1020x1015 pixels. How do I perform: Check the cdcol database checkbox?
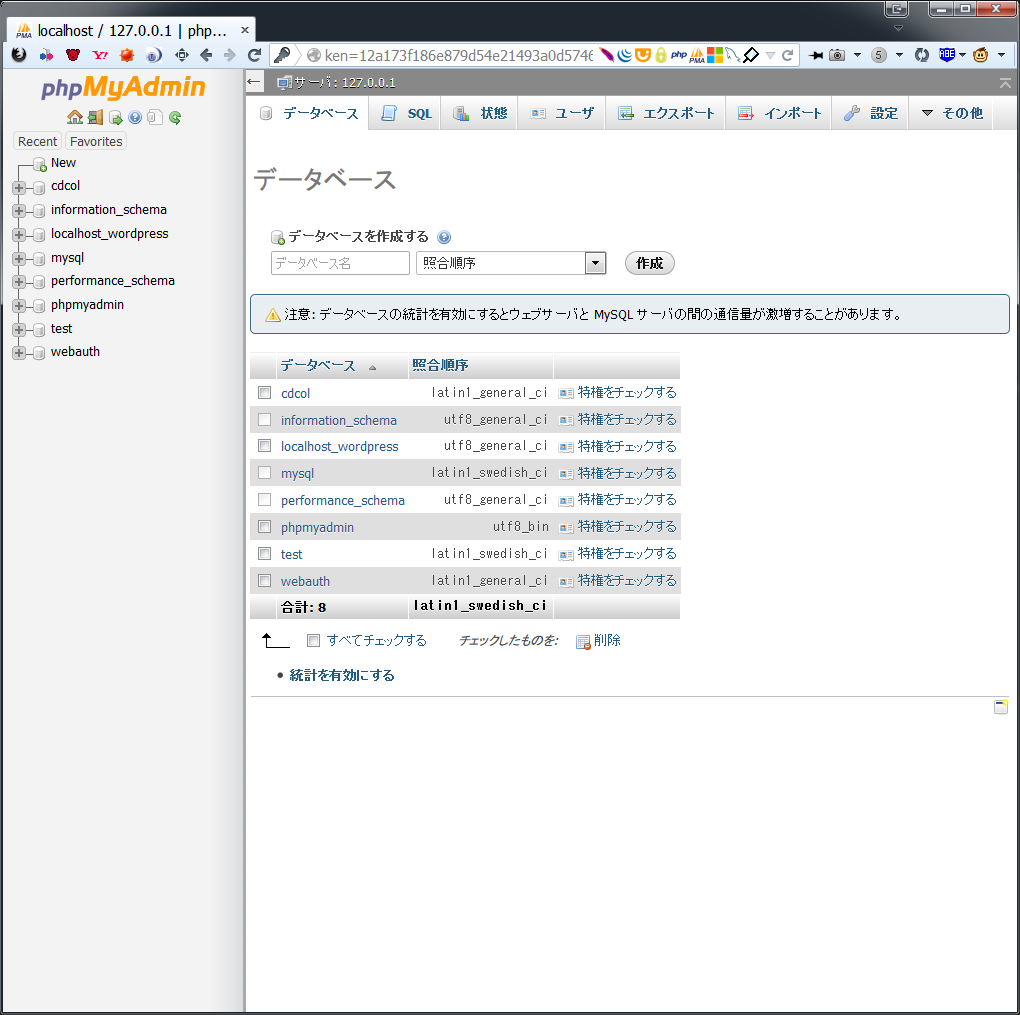(x=265, y=392)
